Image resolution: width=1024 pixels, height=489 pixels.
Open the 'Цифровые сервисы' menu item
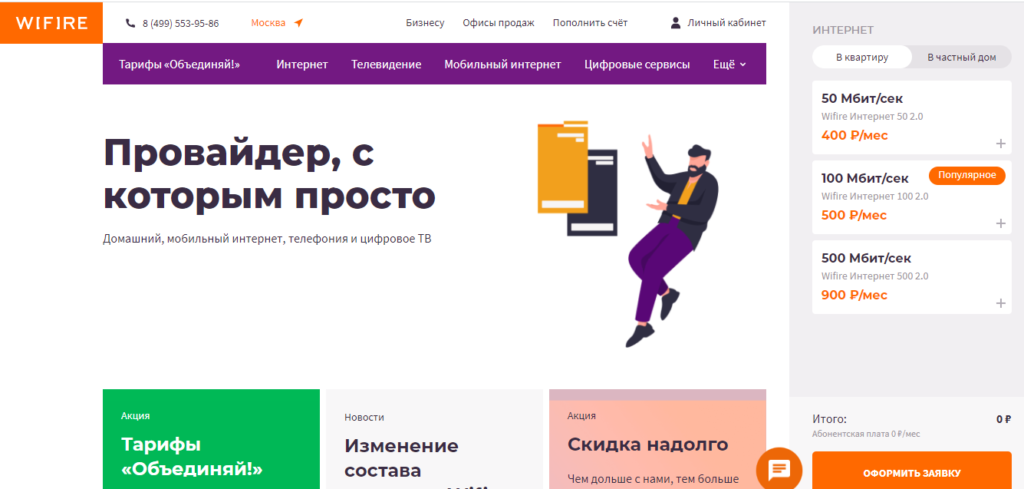pyautogui.click(x=637, y=64)
